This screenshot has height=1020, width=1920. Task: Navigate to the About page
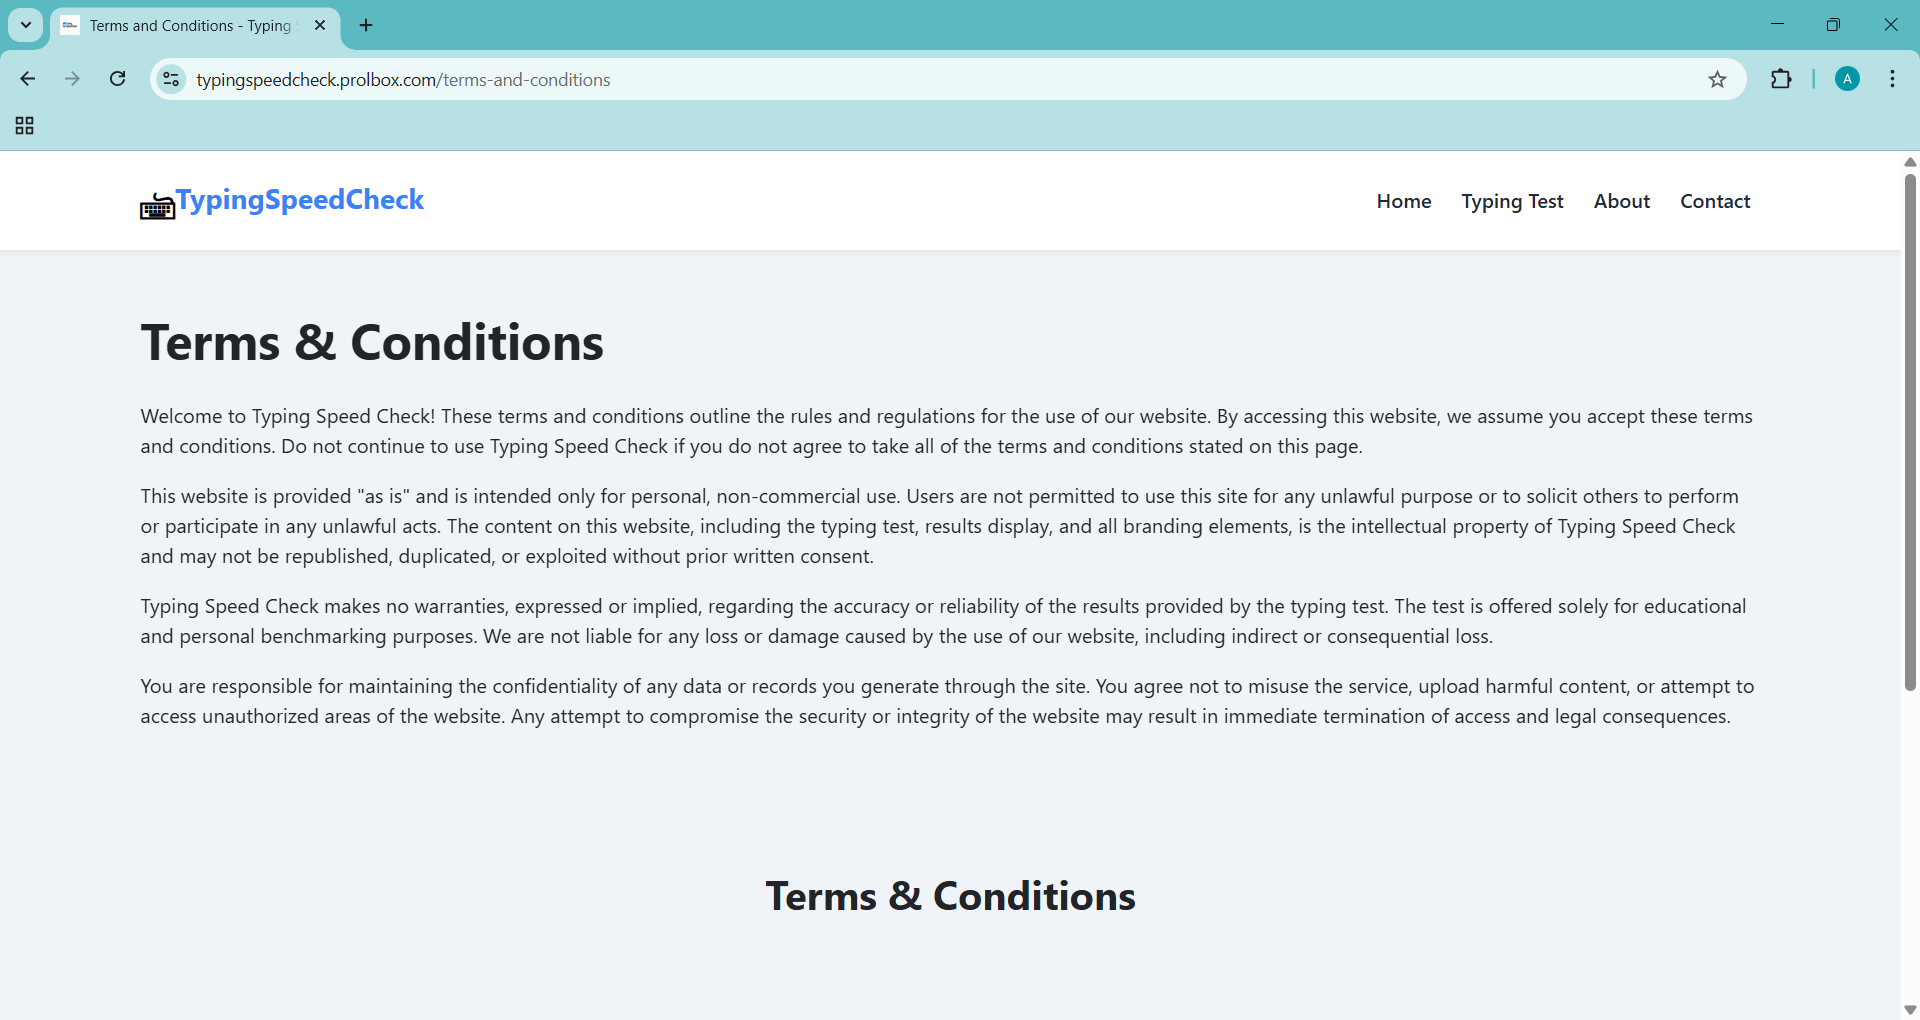coord(1621,201)
